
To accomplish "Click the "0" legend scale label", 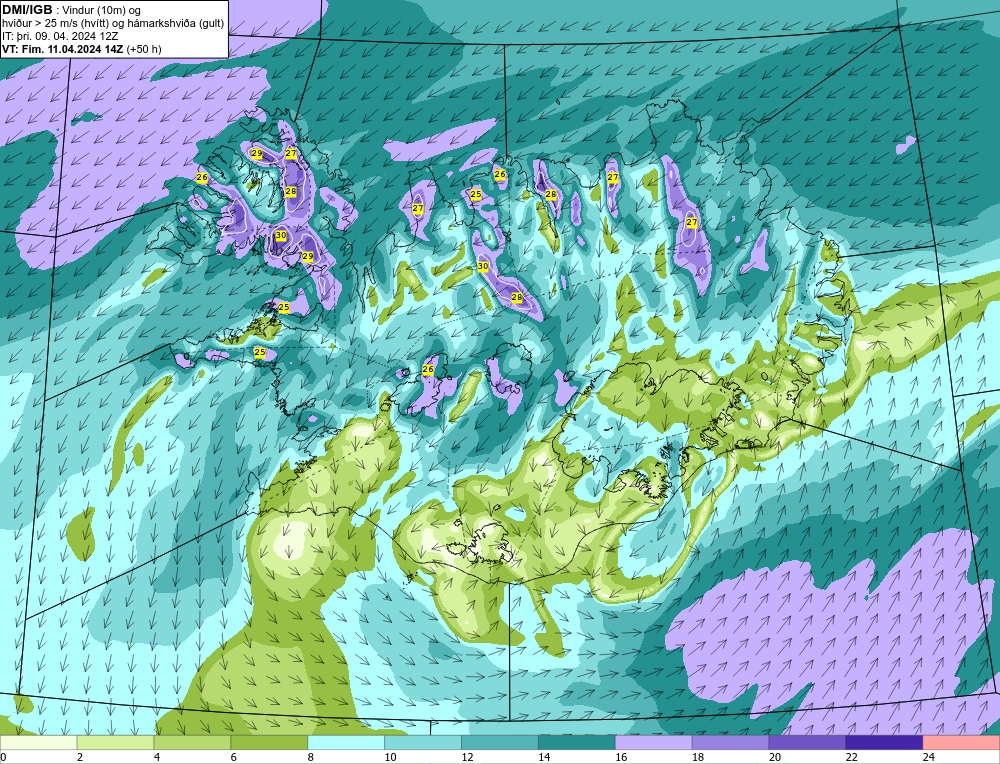I will point(3,757).
